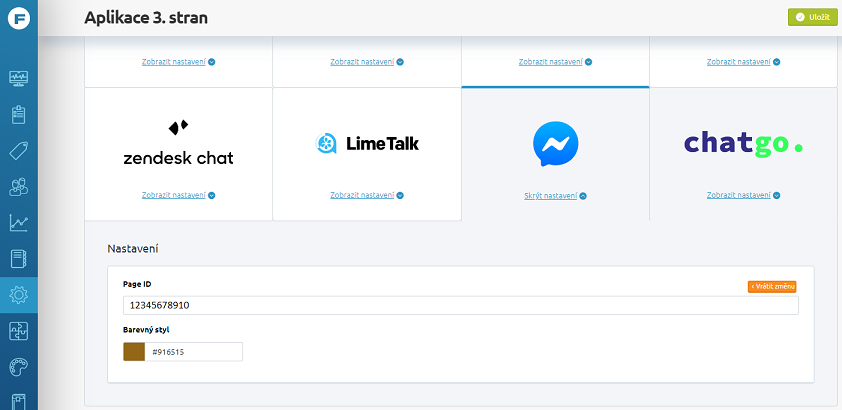
Task: Click the notebook icon in sidebar
Action: 19,259
